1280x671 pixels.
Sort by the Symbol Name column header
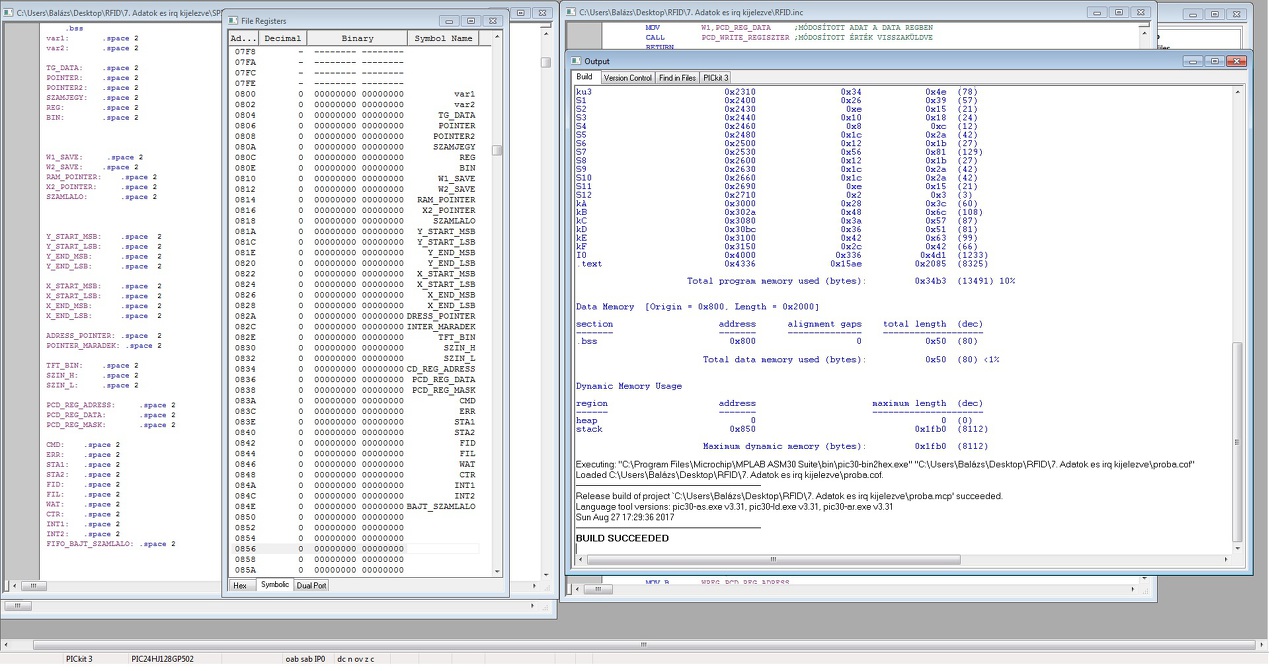pos(443,38)
